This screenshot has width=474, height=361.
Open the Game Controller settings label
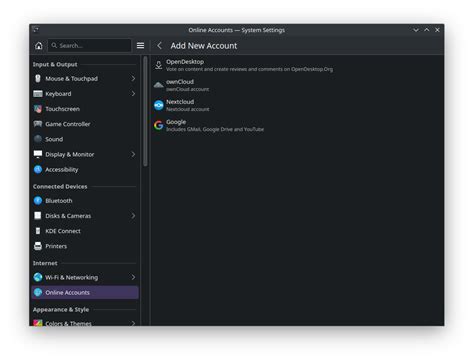[68, 124]
